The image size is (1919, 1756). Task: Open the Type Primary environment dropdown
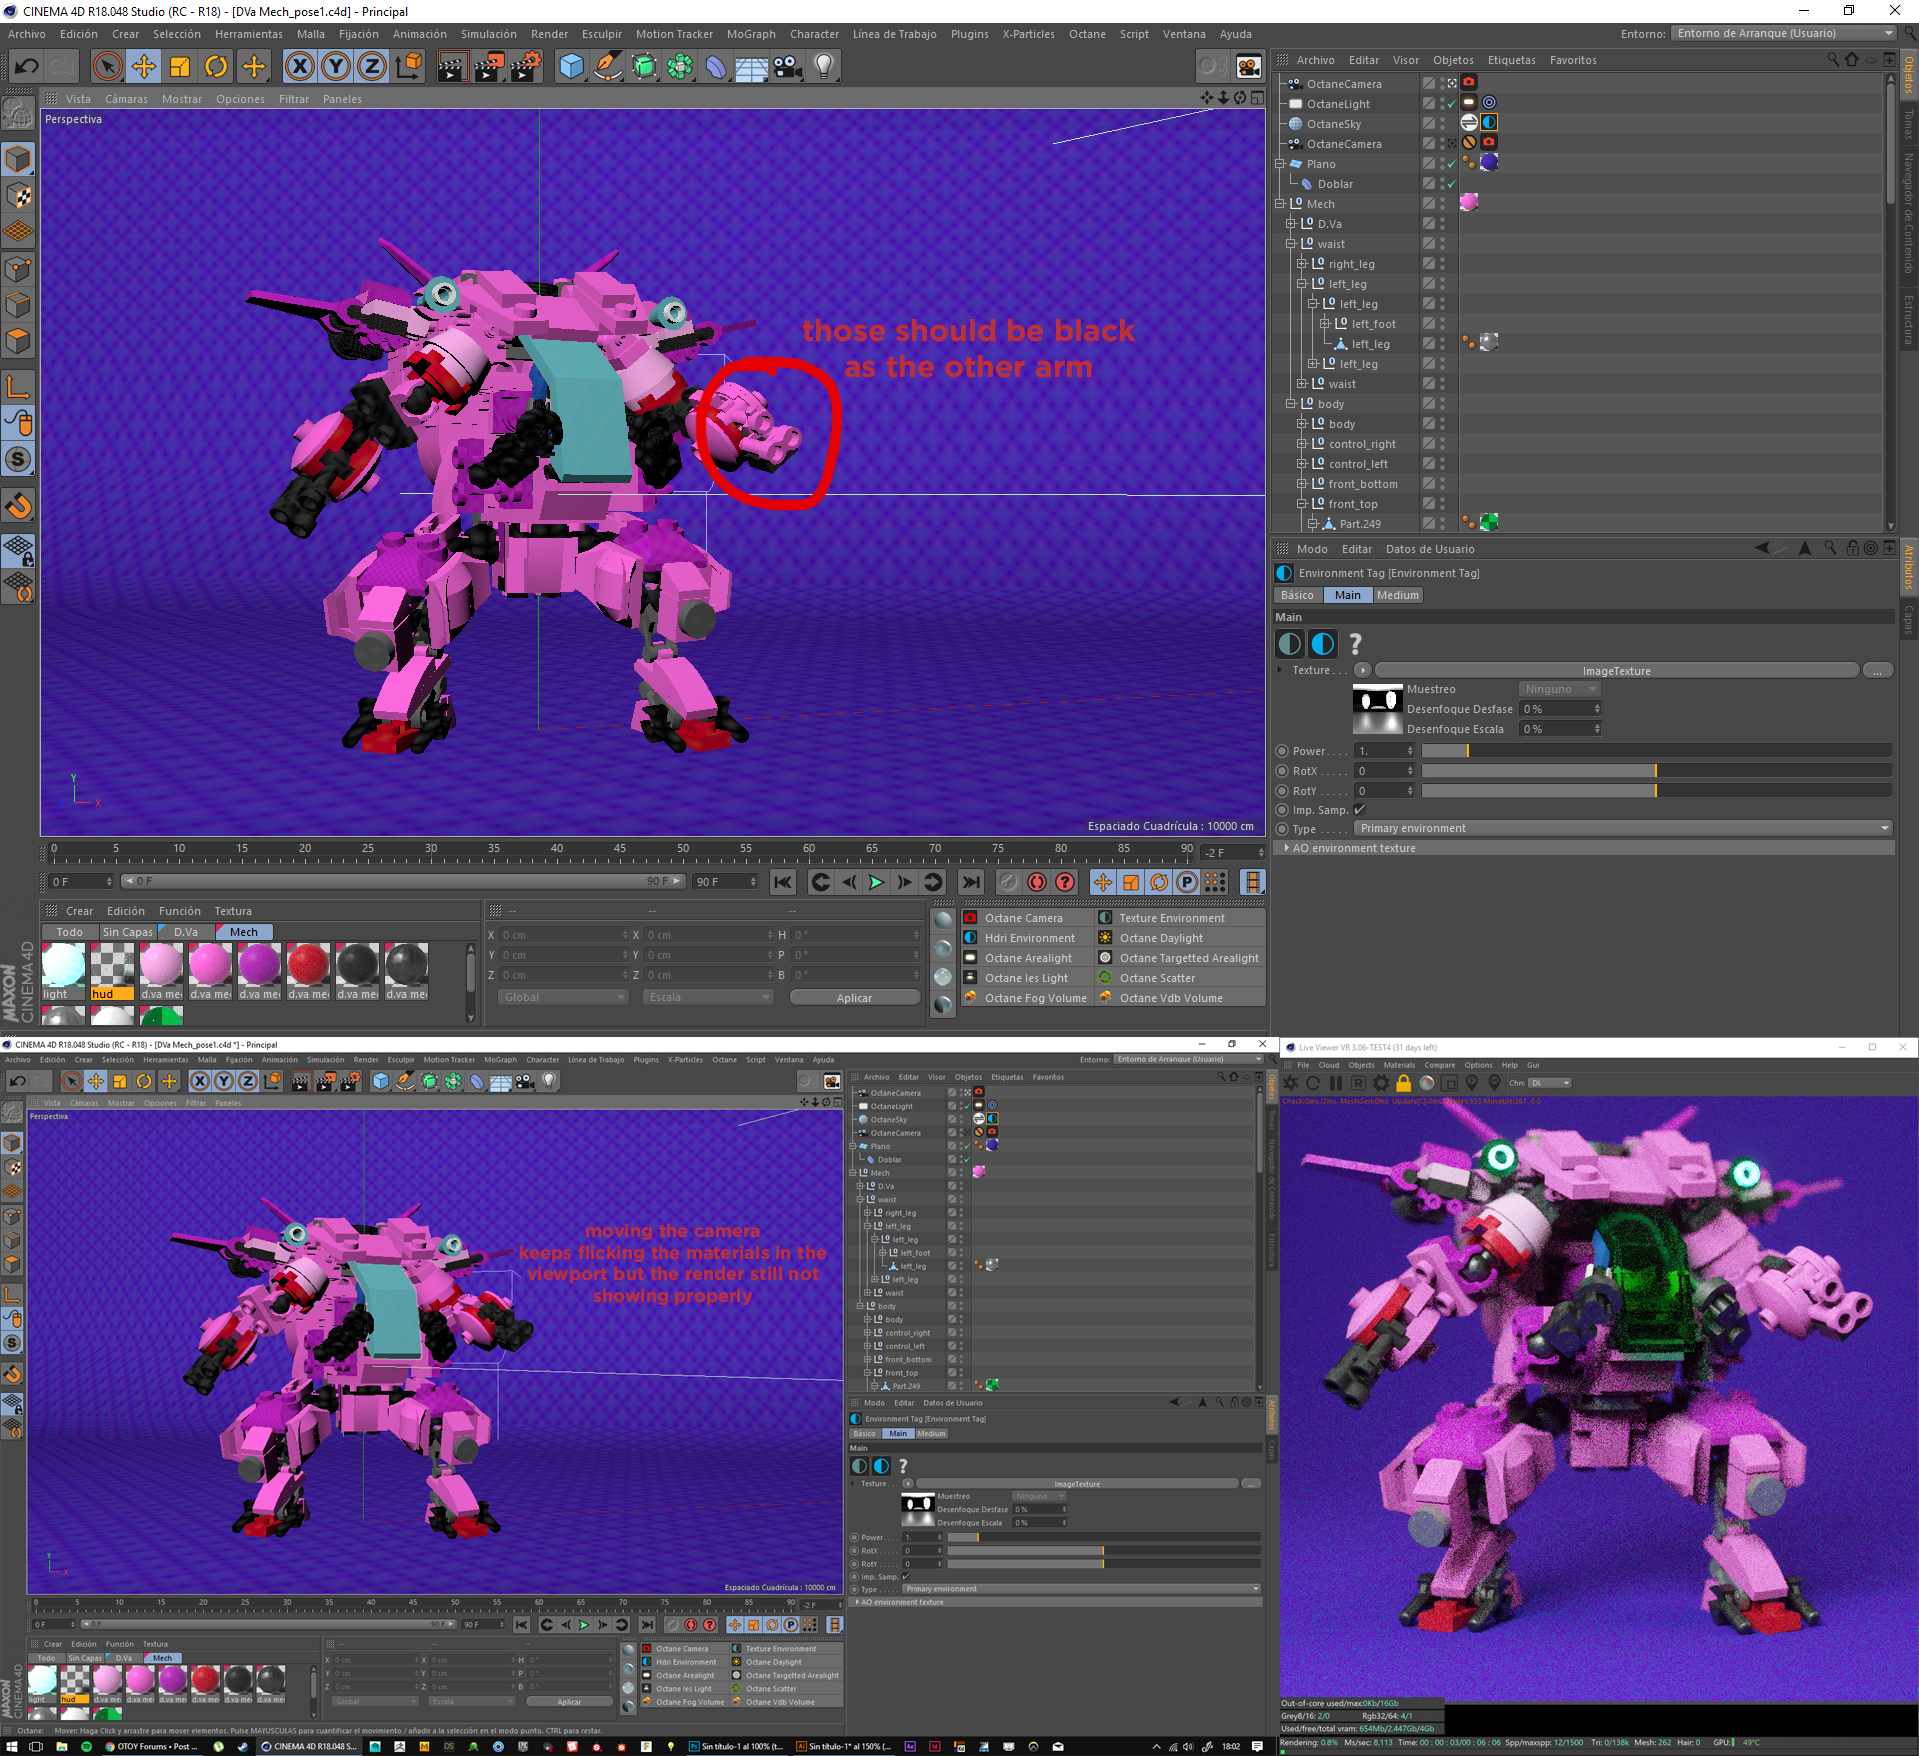click(1624, 828)
